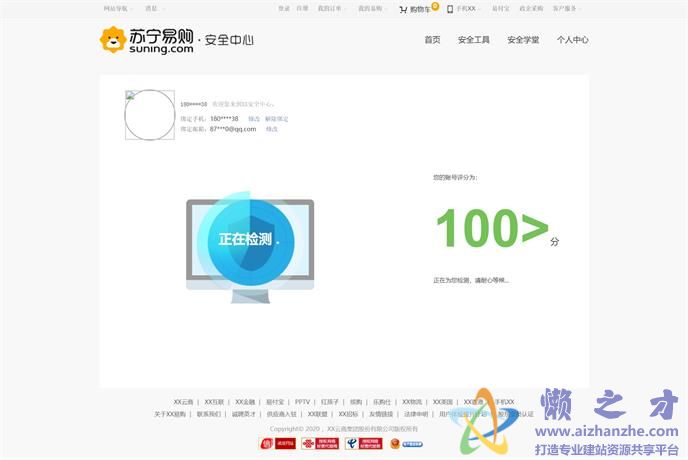Open 友情链接 footer link
The image size is (688, 460).
tap(381, 414)
